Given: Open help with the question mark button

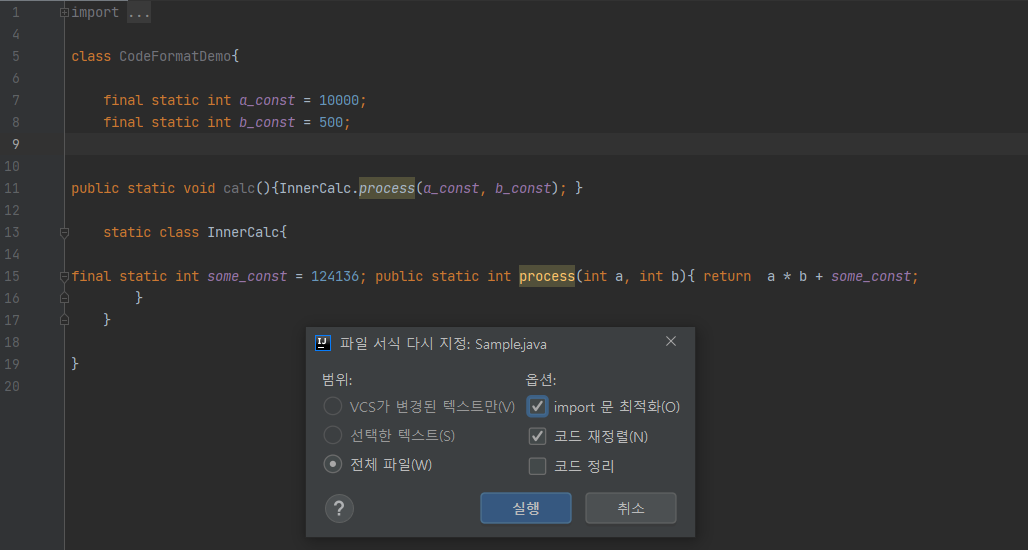Looking at the screenshot, I should [x=339, y=508].
